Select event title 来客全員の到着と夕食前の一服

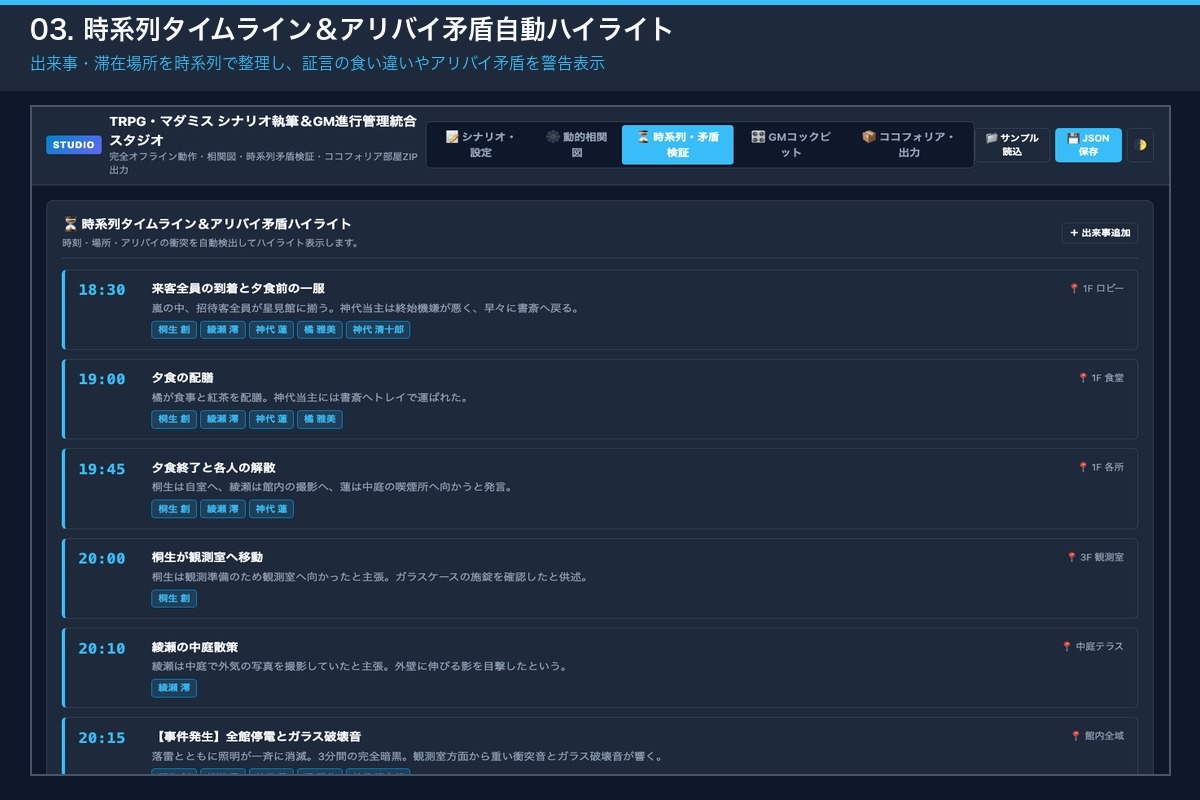click(x=238, y=288)
